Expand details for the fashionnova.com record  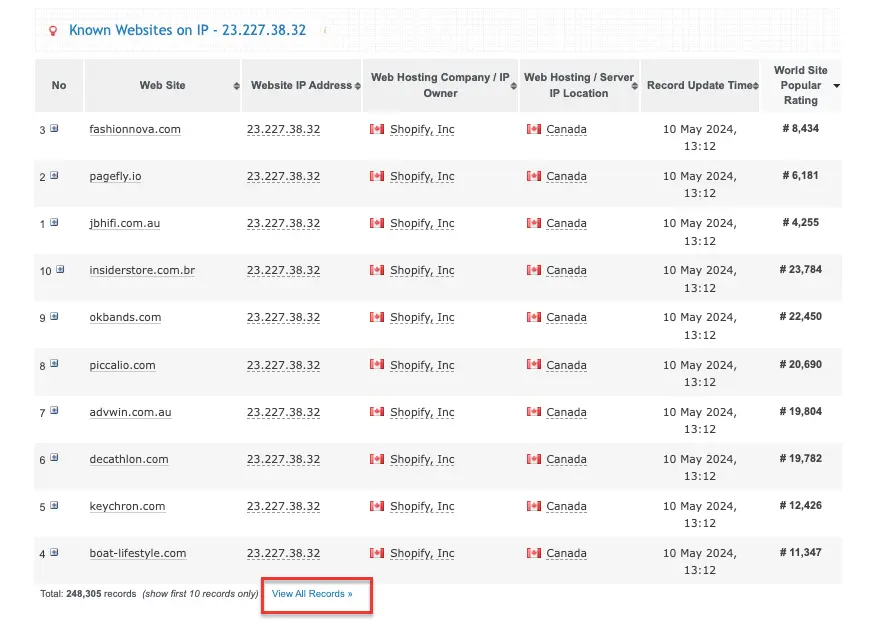pos(53,128)
